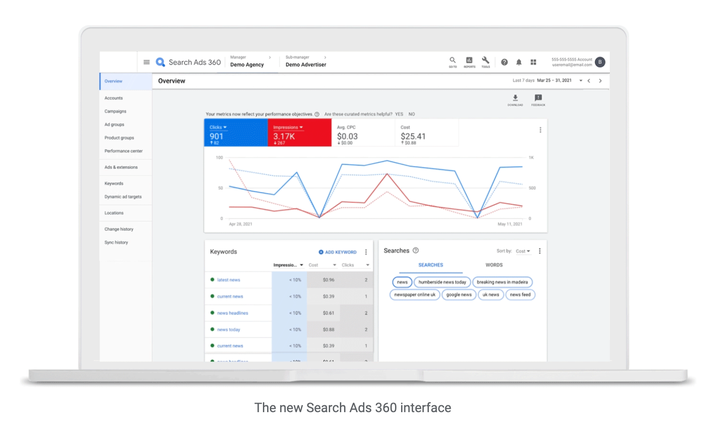Select the news search chip
The height and width of the screenshot is (440, 728).
point(403,282)
